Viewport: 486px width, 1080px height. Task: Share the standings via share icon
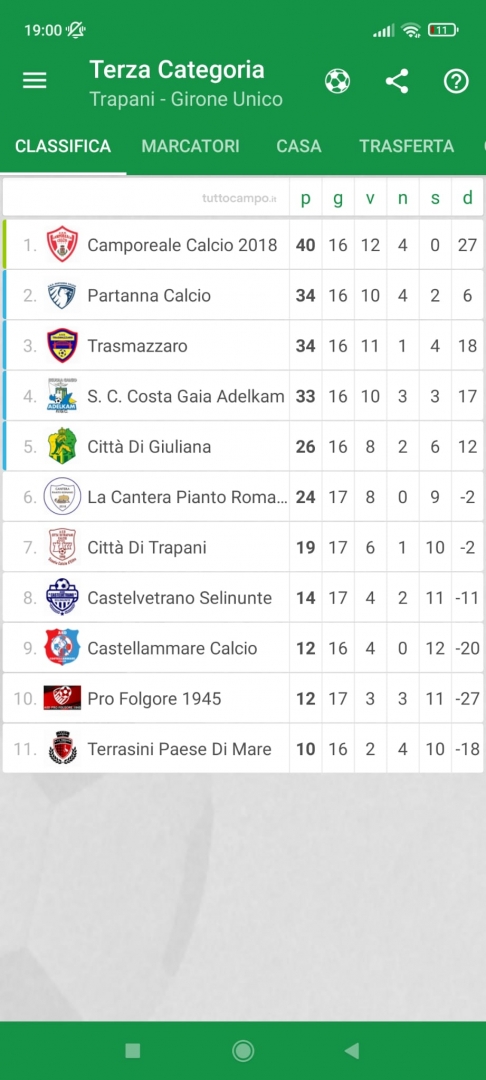(x=397, y=81)
